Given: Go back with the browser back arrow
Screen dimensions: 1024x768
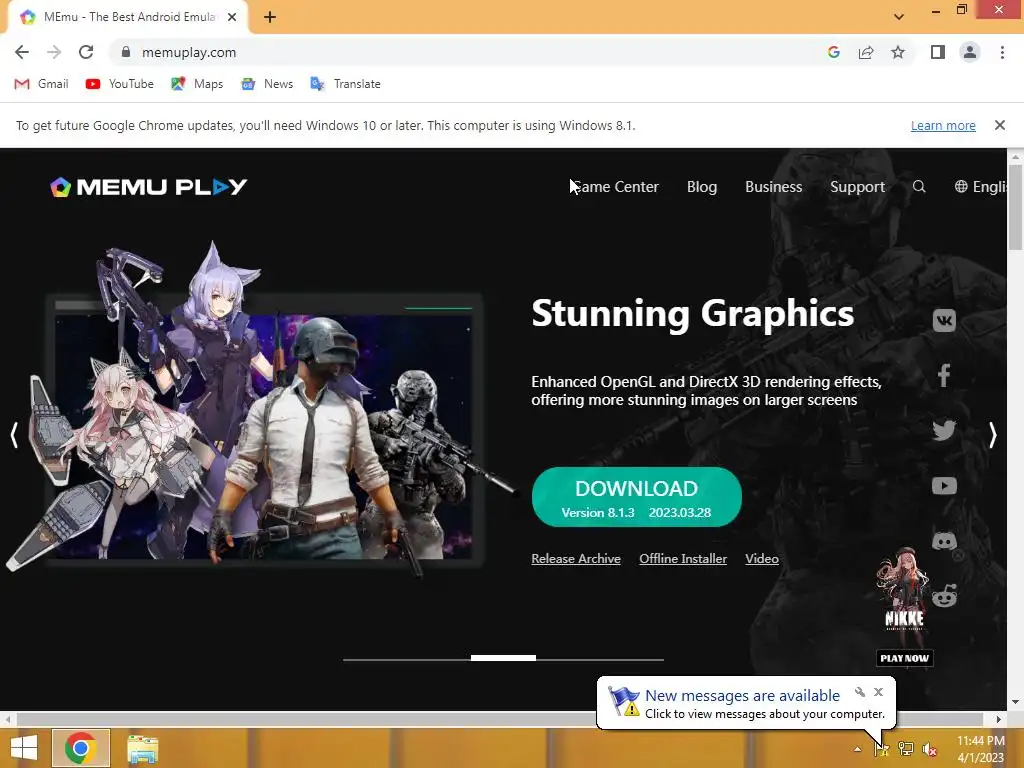Looking at the screenshot, I should coord(22,52).
